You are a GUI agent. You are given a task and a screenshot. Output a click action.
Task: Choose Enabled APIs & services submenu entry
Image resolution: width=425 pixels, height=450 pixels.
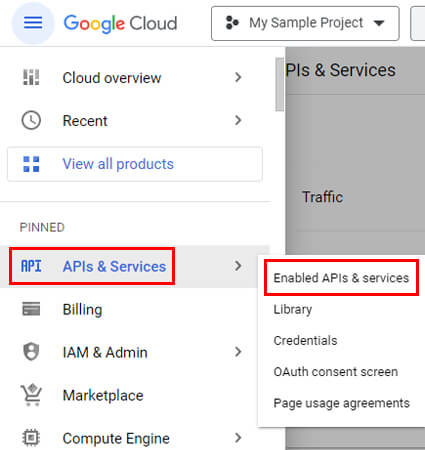pos(341,278)
